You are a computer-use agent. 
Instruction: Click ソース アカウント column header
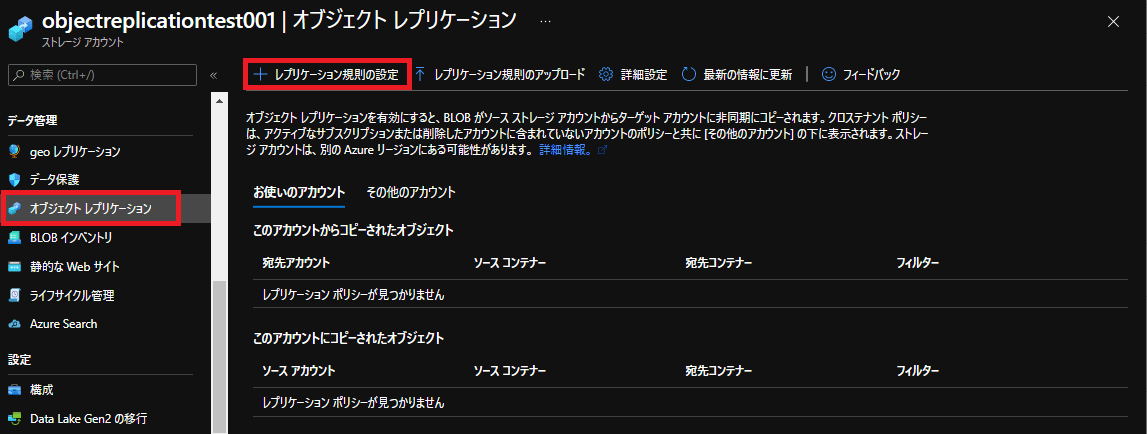click(298, 370)
